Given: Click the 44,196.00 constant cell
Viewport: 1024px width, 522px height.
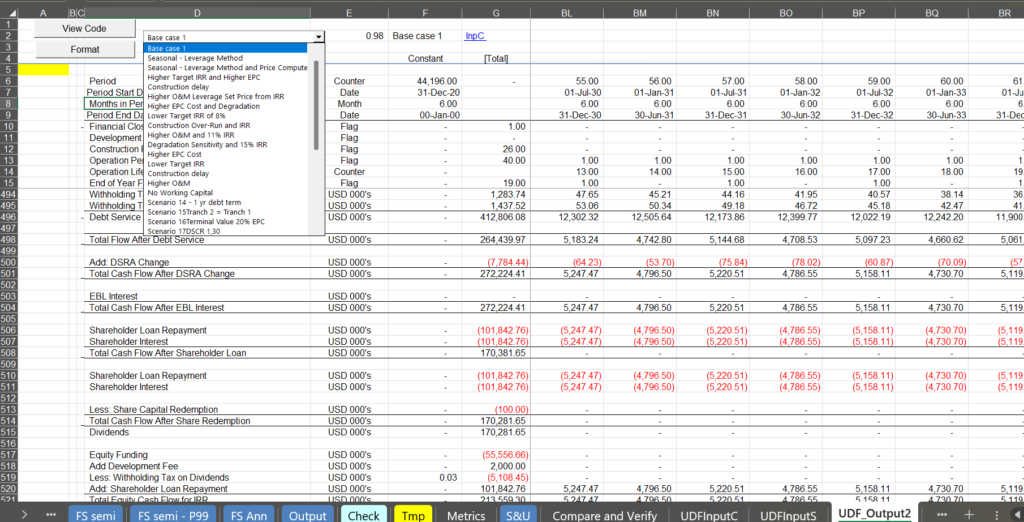Looking at the screenshot, I should [425, 81].
